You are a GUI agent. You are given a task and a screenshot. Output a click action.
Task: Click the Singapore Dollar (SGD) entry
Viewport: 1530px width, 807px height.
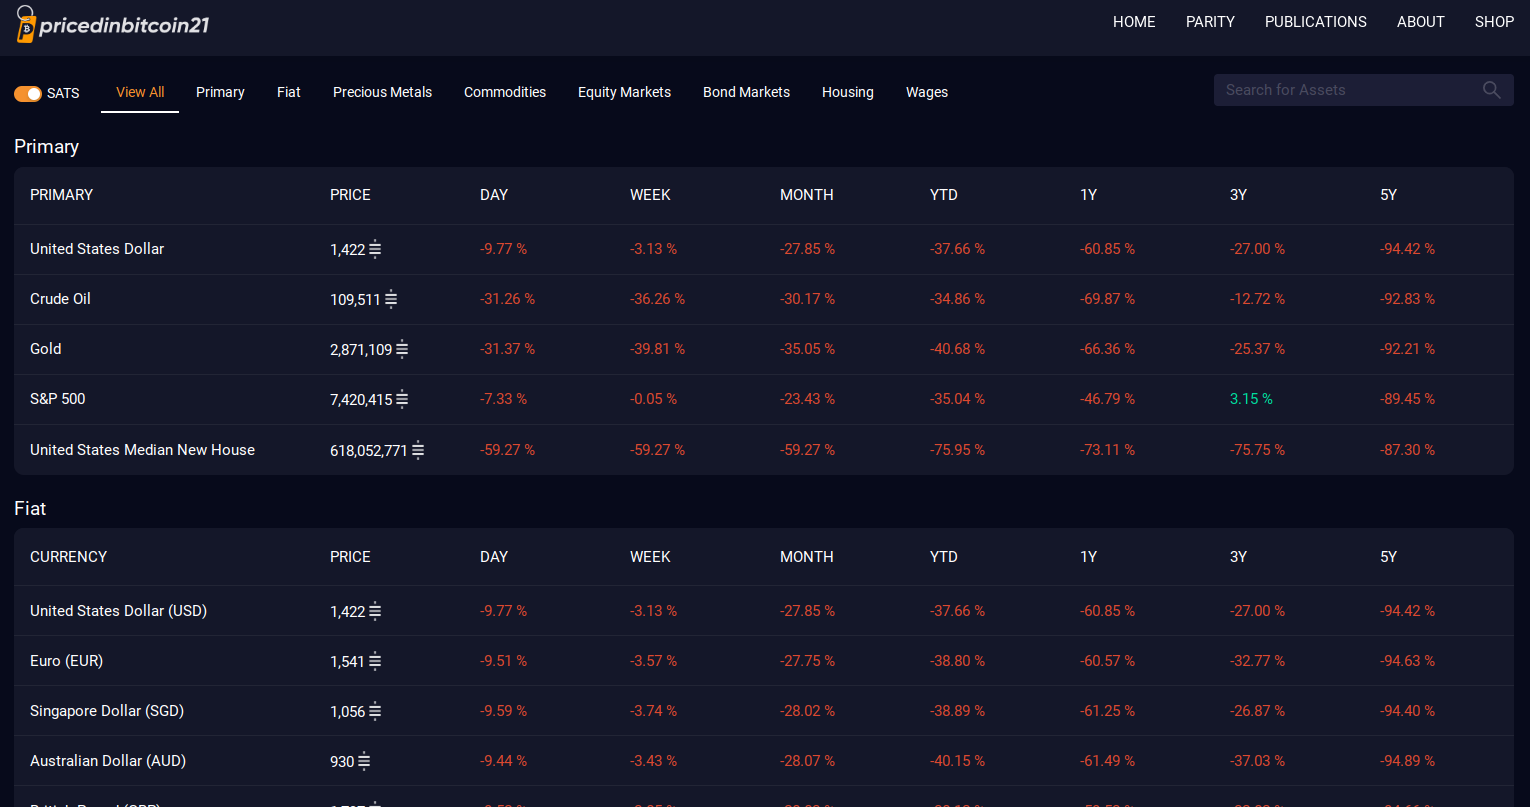pyautogui.click(x=107, y=711)
